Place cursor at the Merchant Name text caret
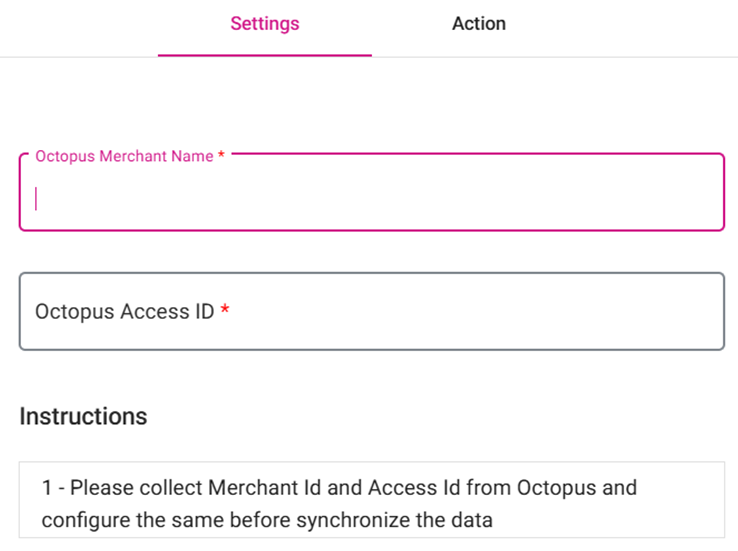 click(37, 198)
